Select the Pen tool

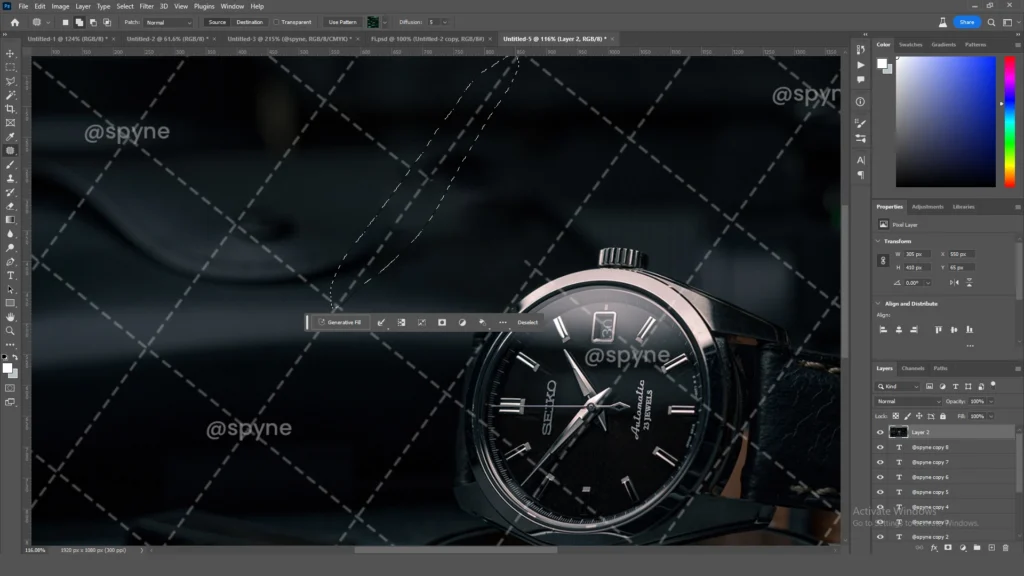click(x=10, y=262)
